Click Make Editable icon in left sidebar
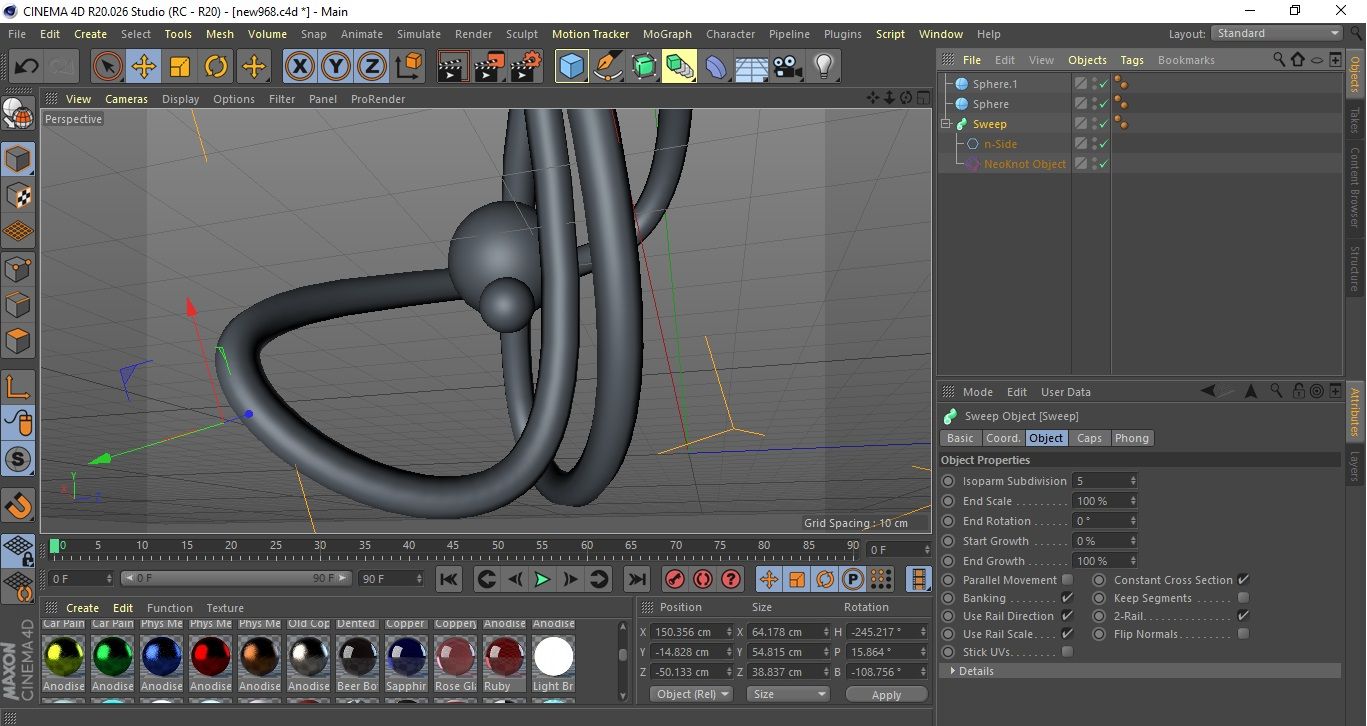The width and height of the screenshot is (1367, 726). 19,115
